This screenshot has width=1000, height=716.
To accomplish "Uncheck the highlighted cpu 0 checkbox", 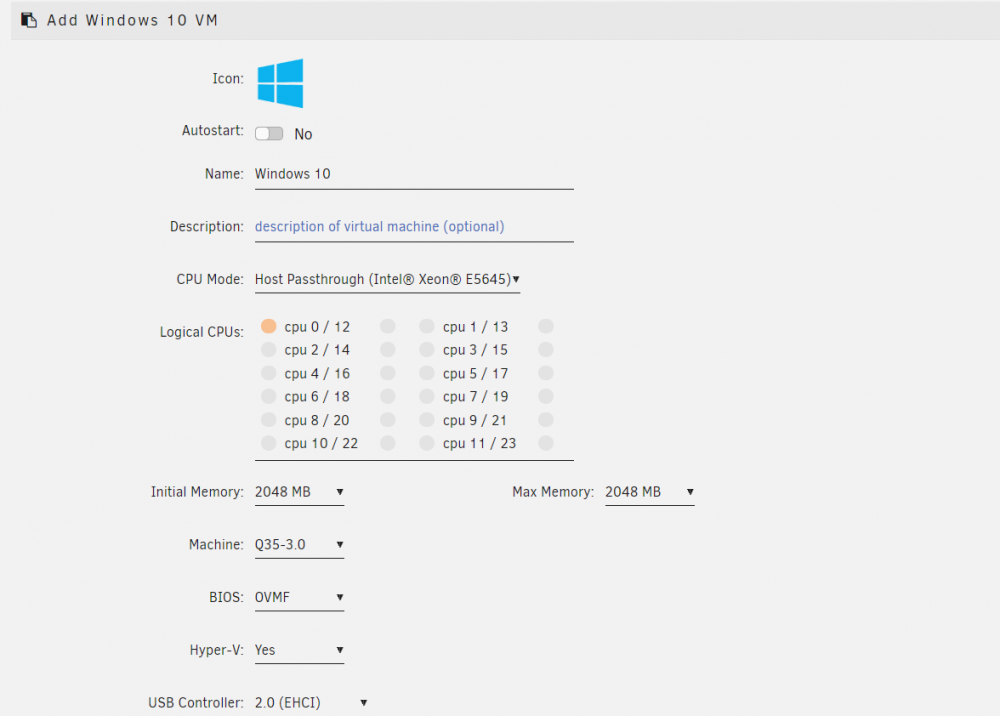I will 268,326.
